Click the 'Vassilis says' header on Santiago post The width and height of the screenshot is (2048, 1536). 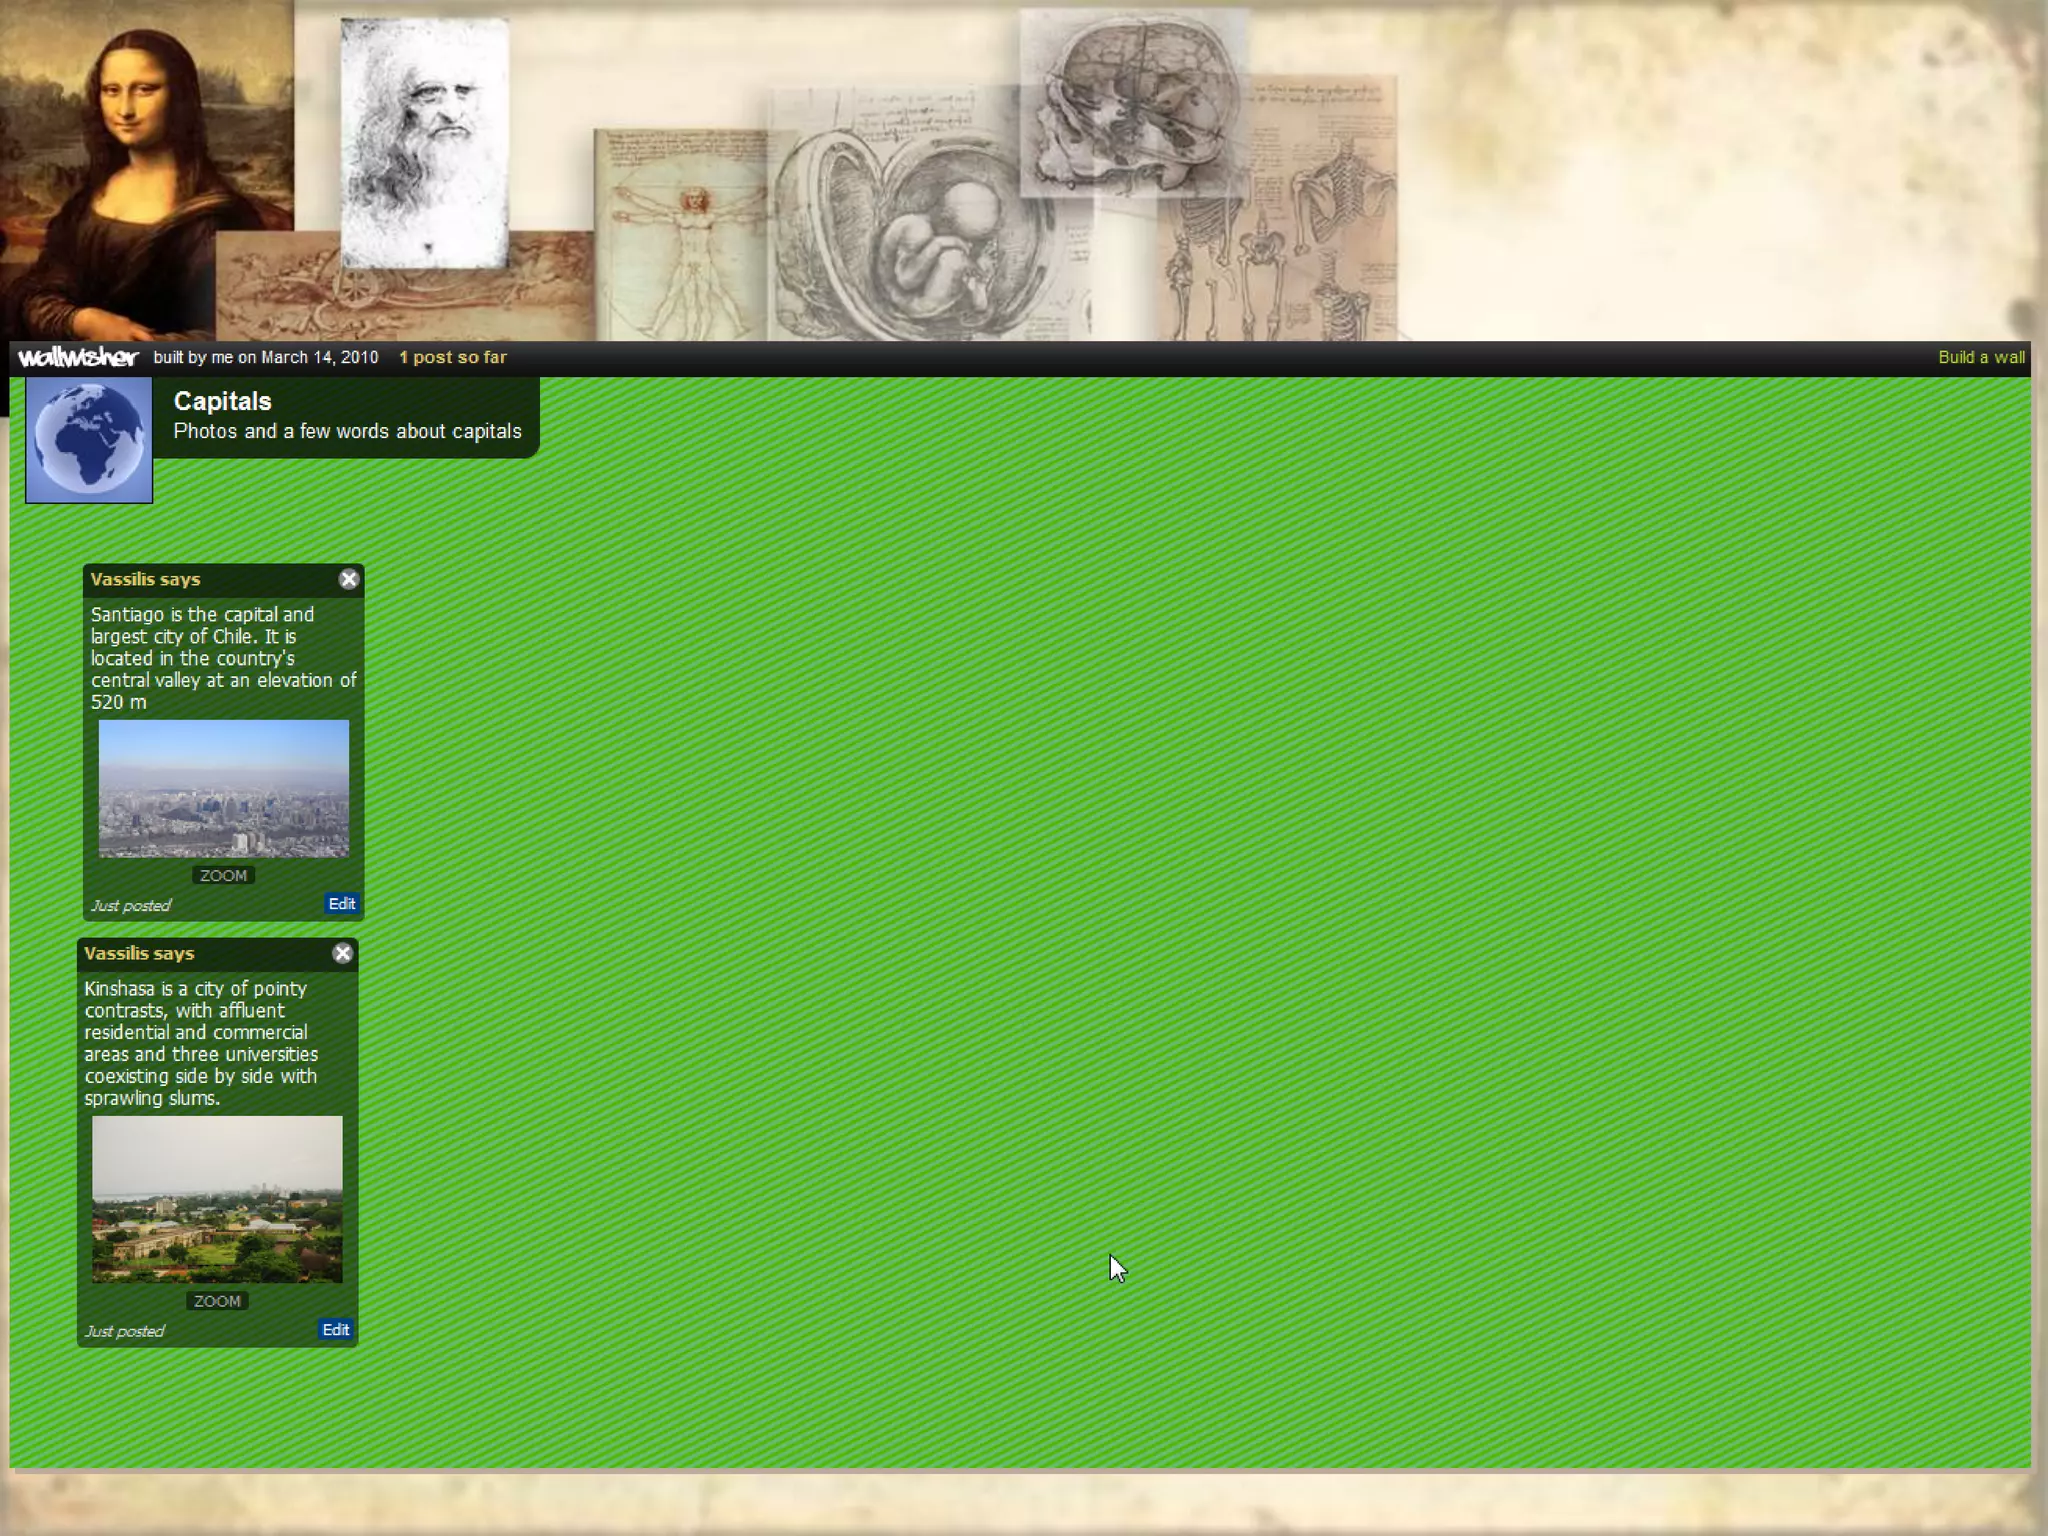coord(145,579)
